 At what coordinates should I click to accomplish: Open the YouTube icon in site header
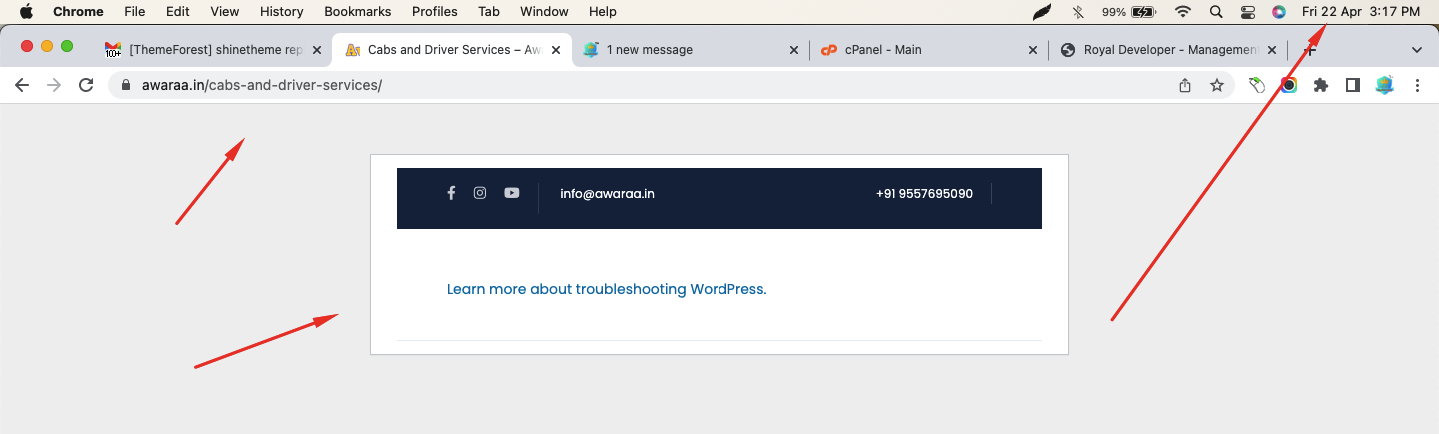[512, 193]
